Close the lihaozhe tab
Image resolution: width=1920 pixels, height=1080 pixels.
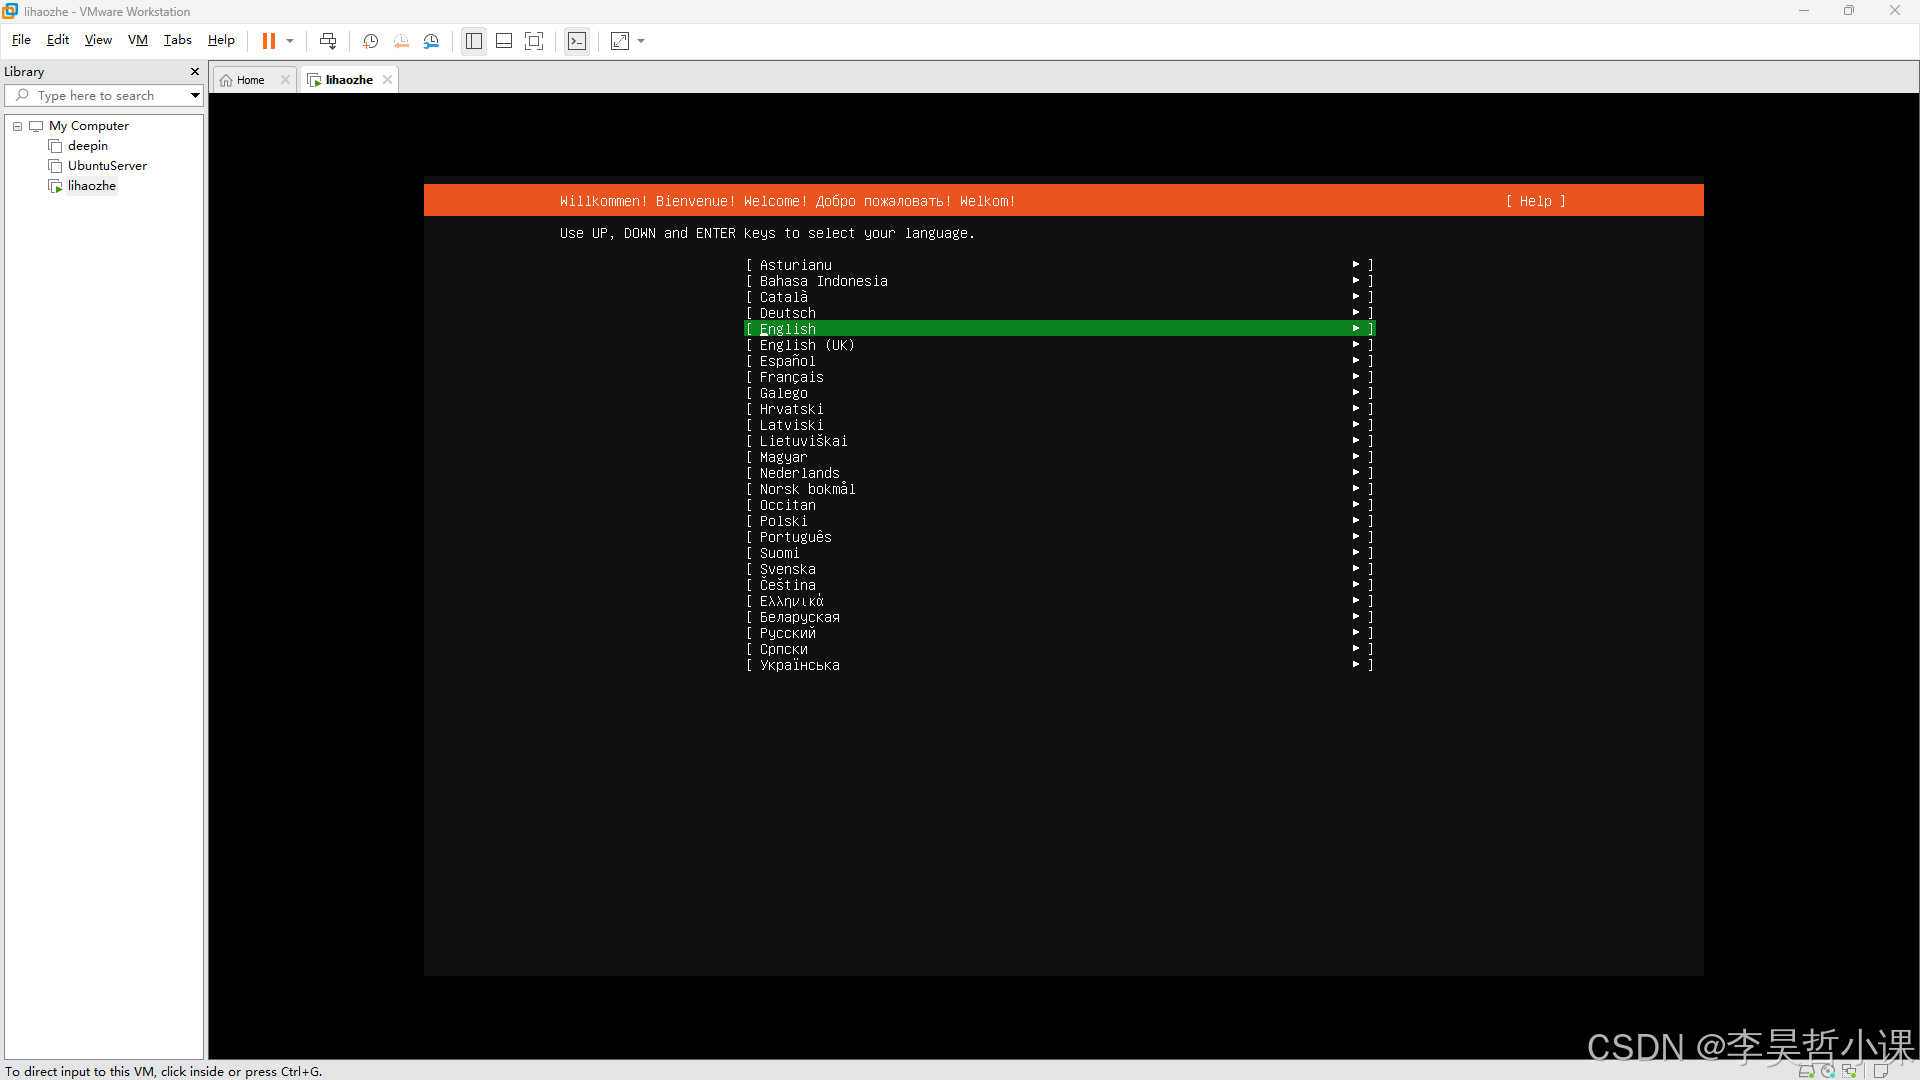387,80
